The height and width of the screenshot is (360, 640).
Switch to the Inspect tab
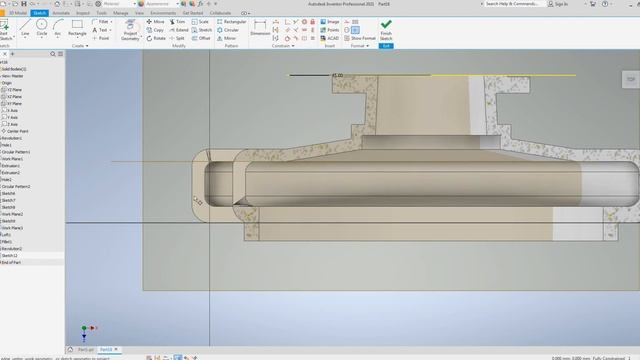pyautogui.click(x=83, y=13)
